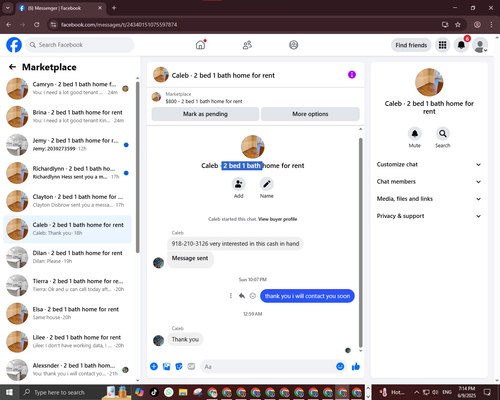Open Clayton conversation in list
500x400 pixels.
[x=67, y=201]
